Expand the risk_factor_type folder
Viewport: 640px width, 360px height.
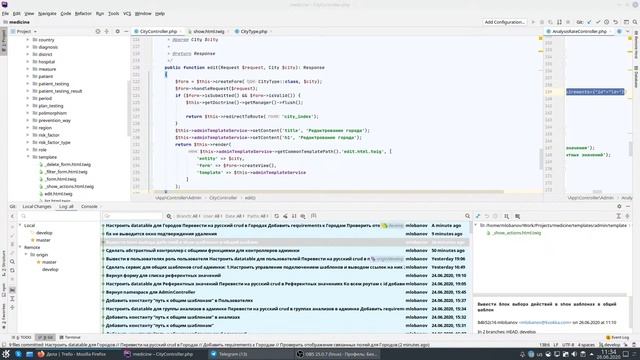point(28,142)
